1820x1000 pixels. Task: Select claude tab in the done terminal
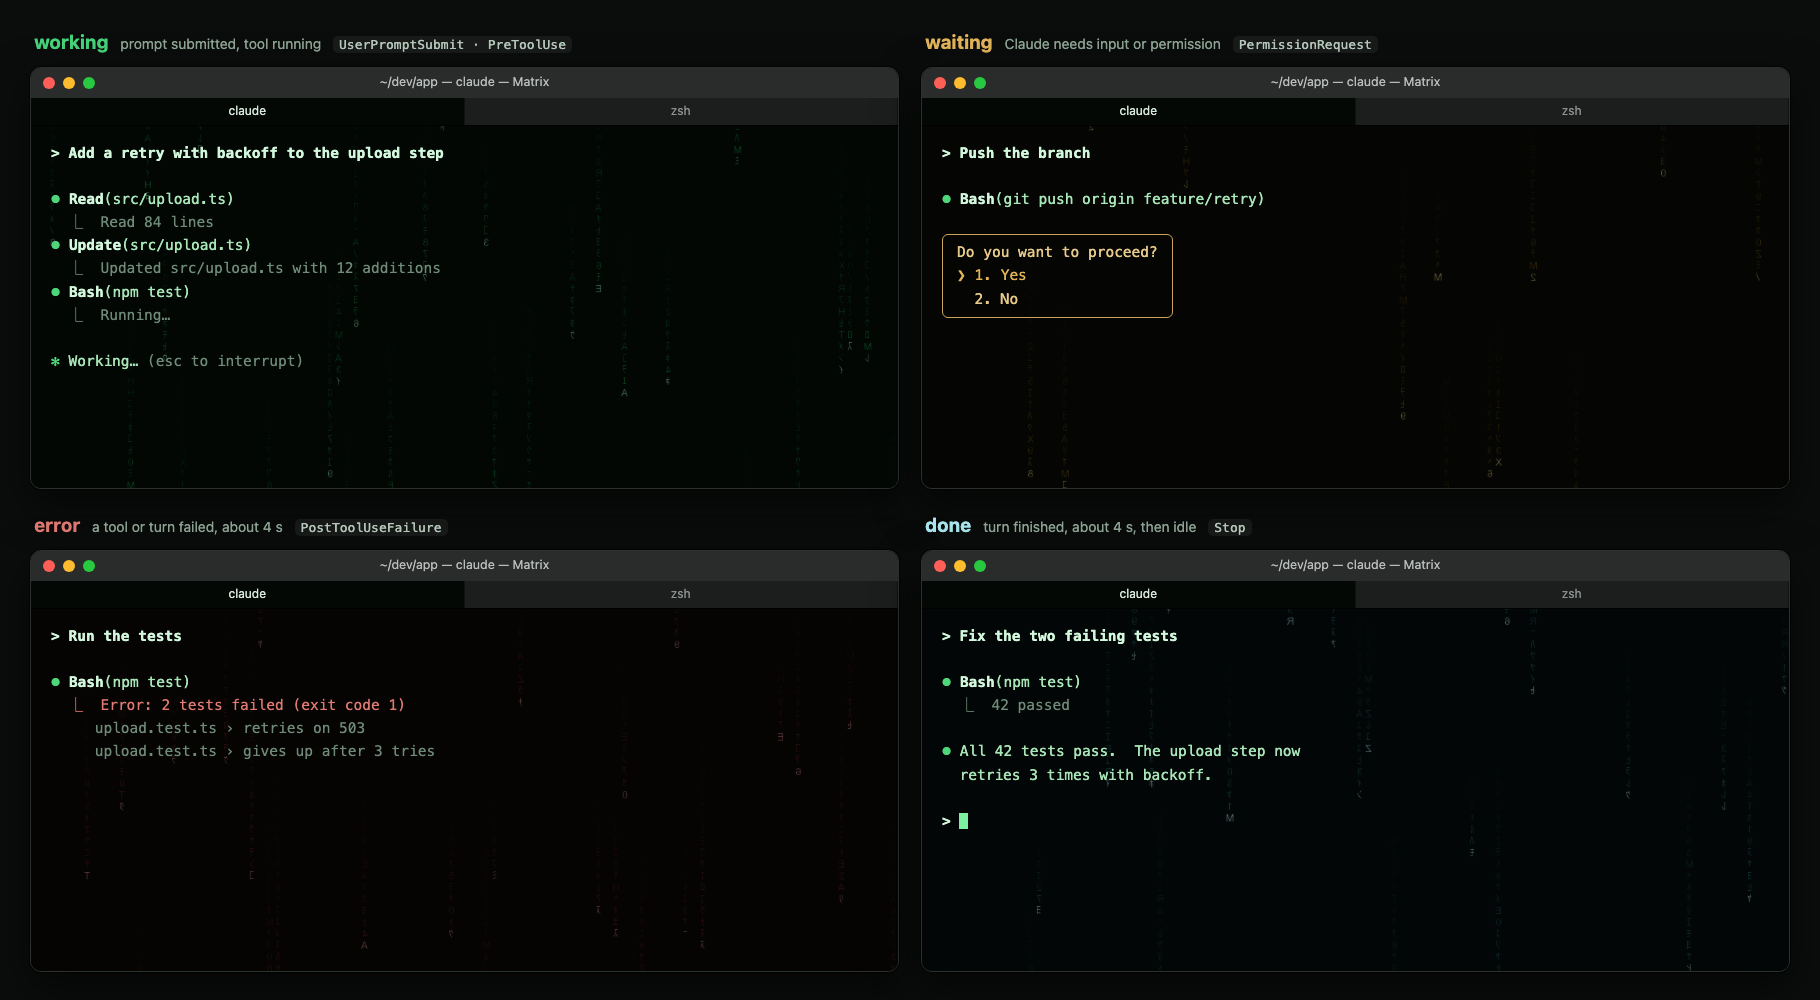1138,594
